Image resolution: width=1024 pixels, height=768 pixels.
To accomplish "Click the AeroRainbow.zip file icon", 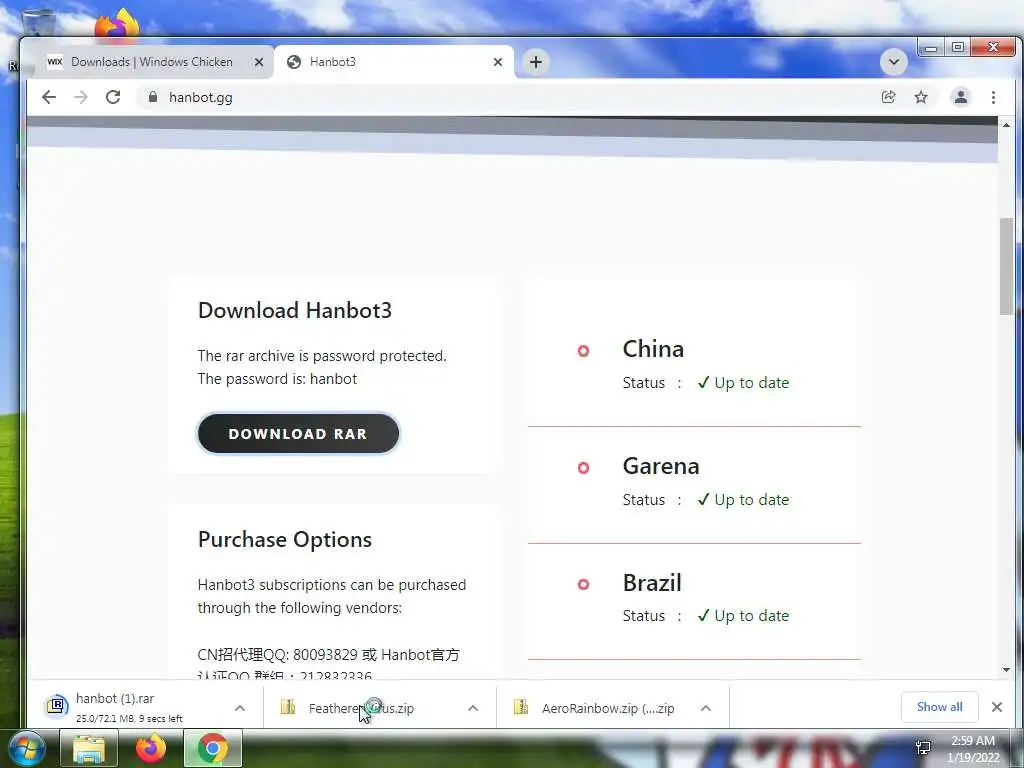I will pyautogui.click(x=520, y=707).
